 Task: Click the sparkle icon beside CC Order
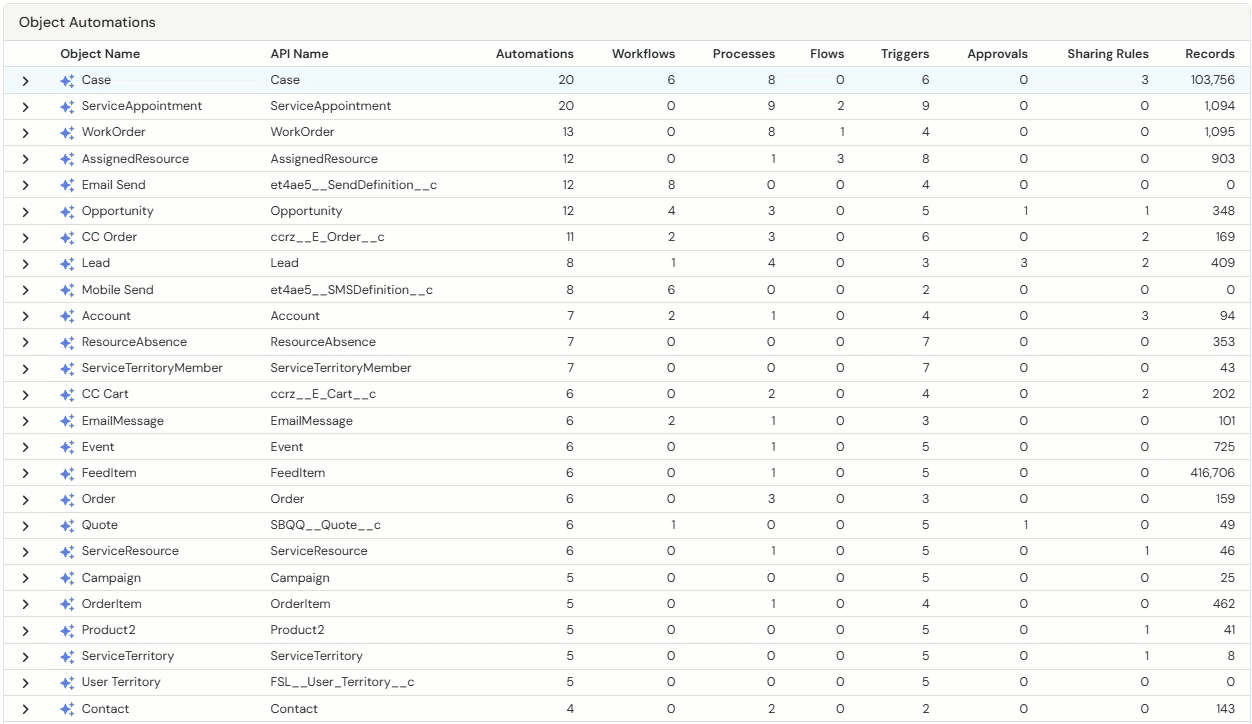coord(67,237)
